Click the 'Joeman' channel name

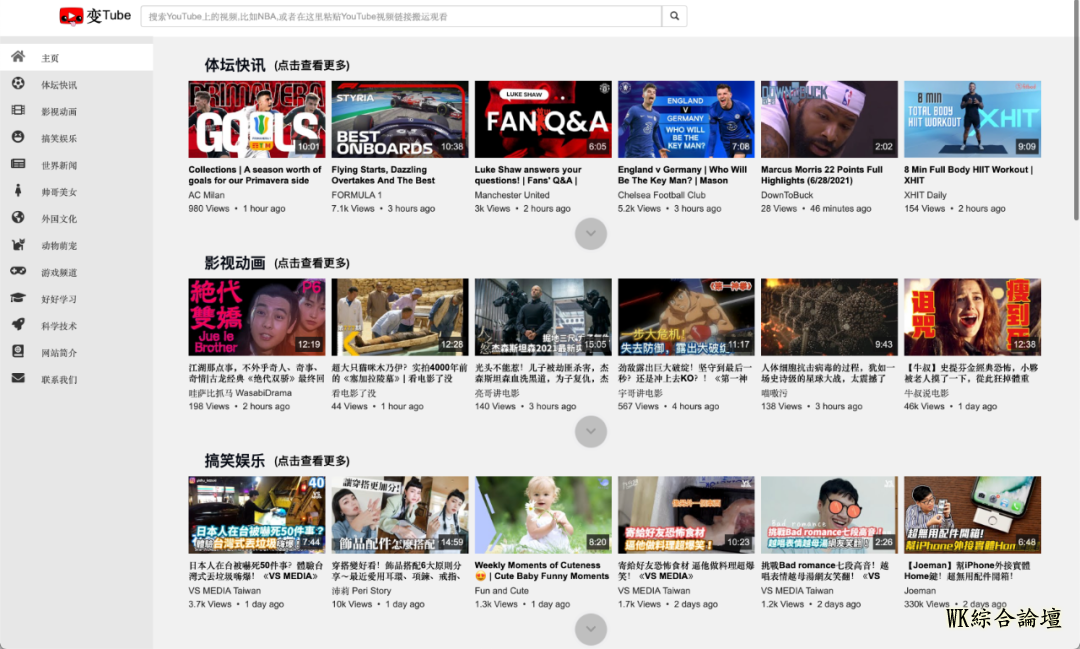click(920, 590)
